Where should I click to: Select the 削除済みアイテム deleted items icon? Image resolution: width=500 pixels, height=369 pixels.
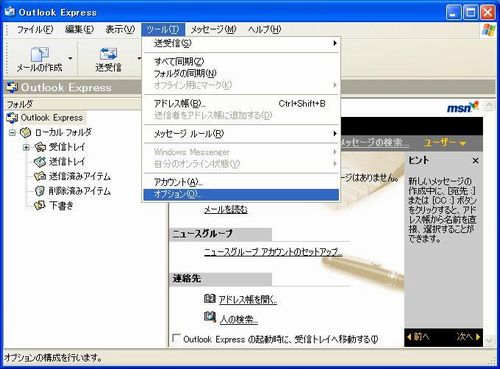pos(40,191)
